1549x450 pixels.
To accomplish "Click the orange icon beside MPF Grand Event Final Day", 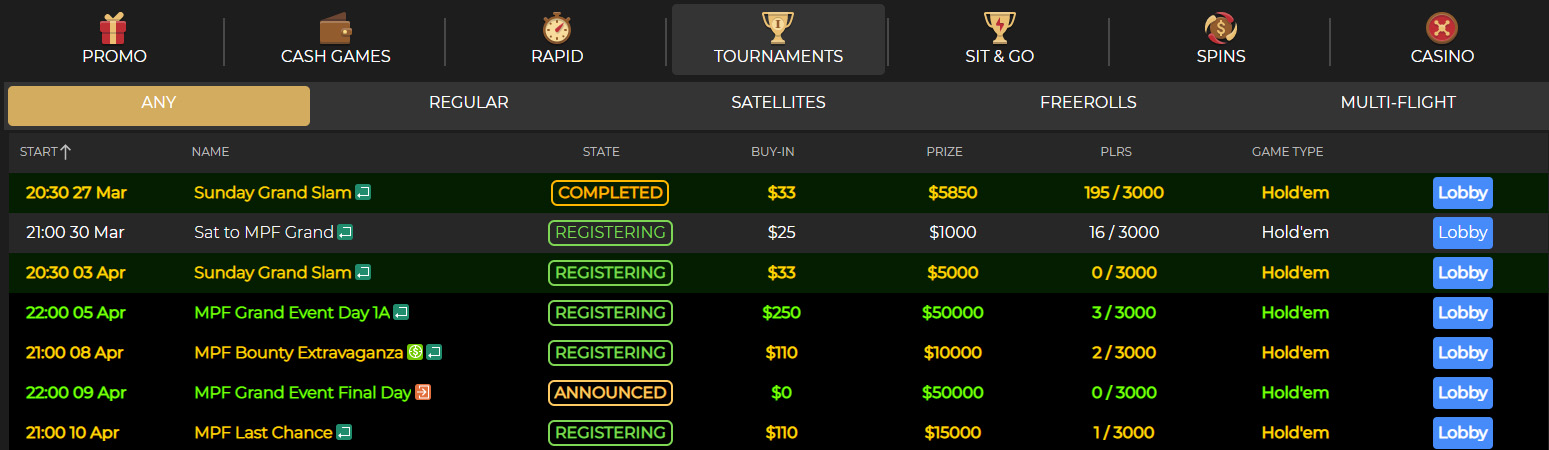I will tap(423, 393).
